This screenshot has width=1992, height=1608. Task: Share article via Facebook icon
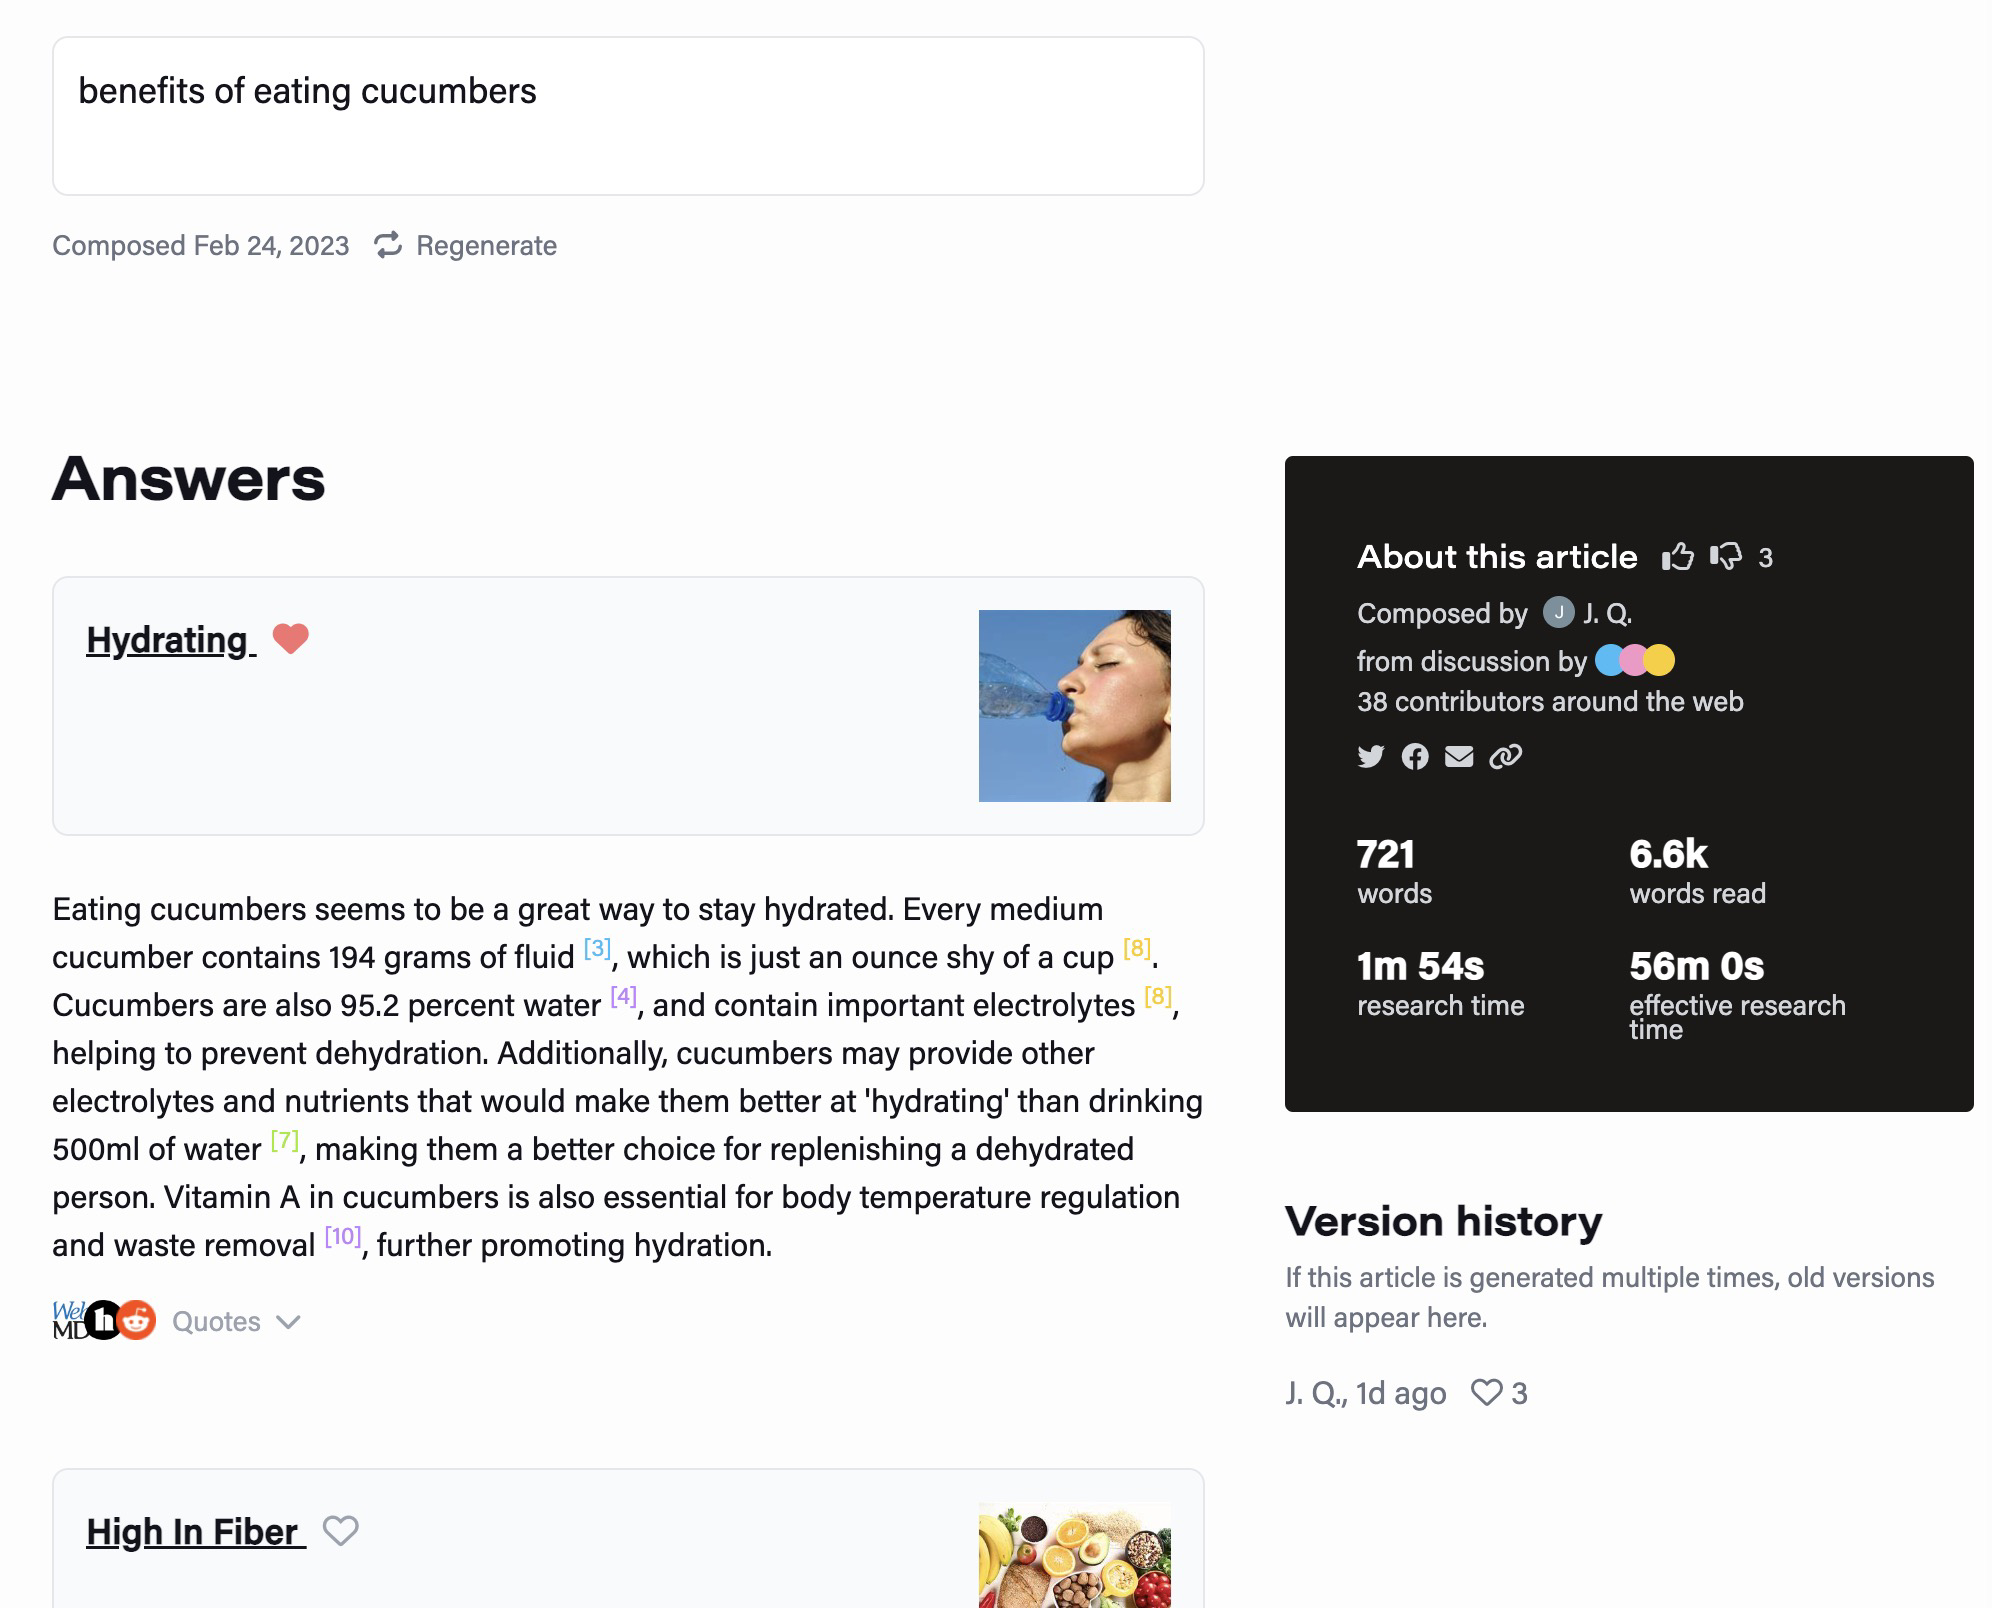pyautogui.click(x=1415, y=756)
